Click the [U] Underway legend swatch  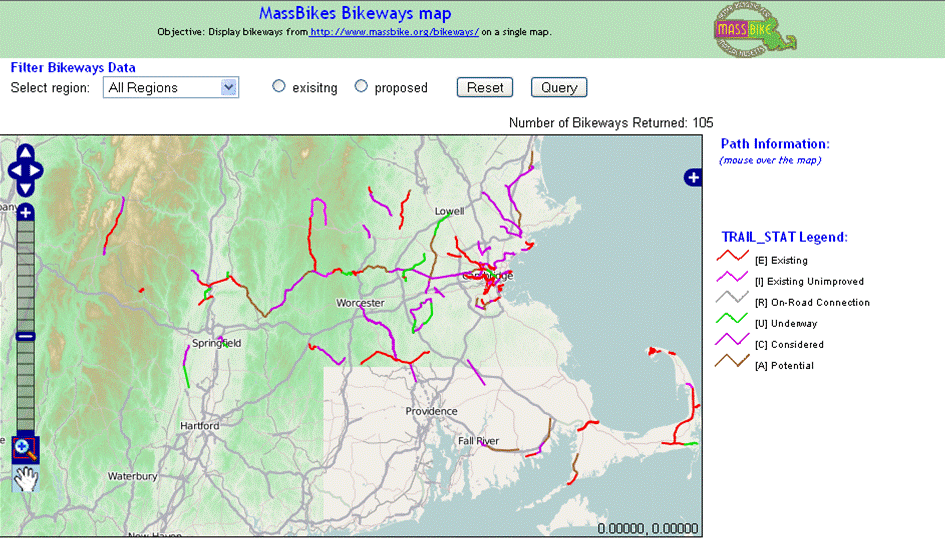coord(732,319)
